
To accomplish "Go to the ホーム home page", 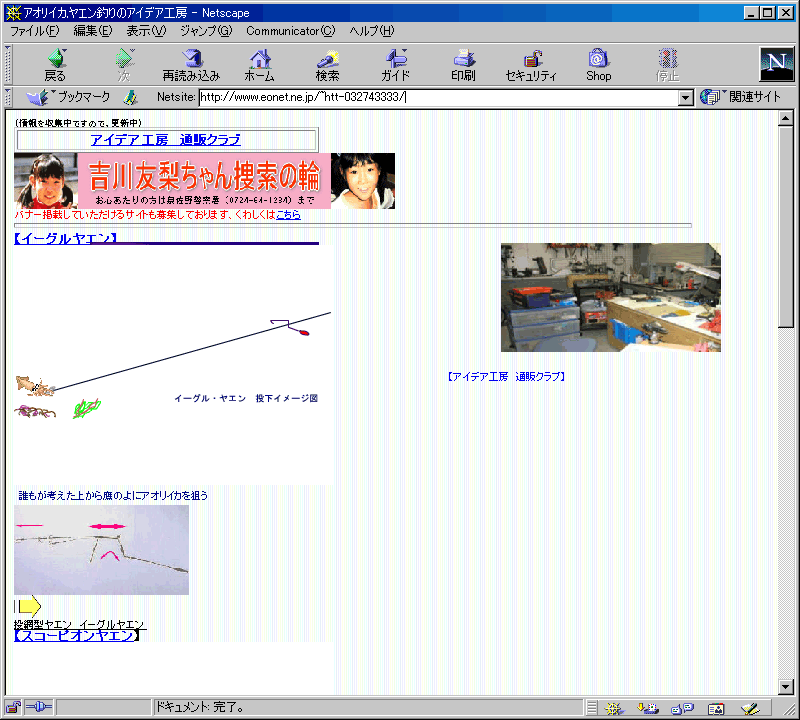I will point(260,65).
